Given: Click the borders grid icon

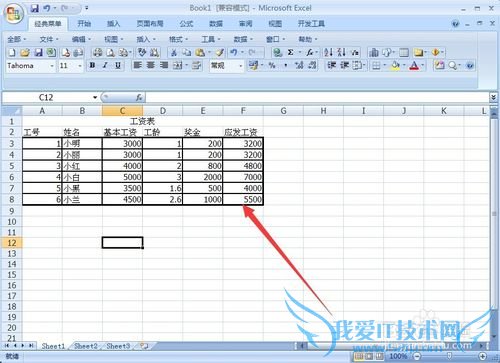Looking at the screenshot, I should 376,65.
